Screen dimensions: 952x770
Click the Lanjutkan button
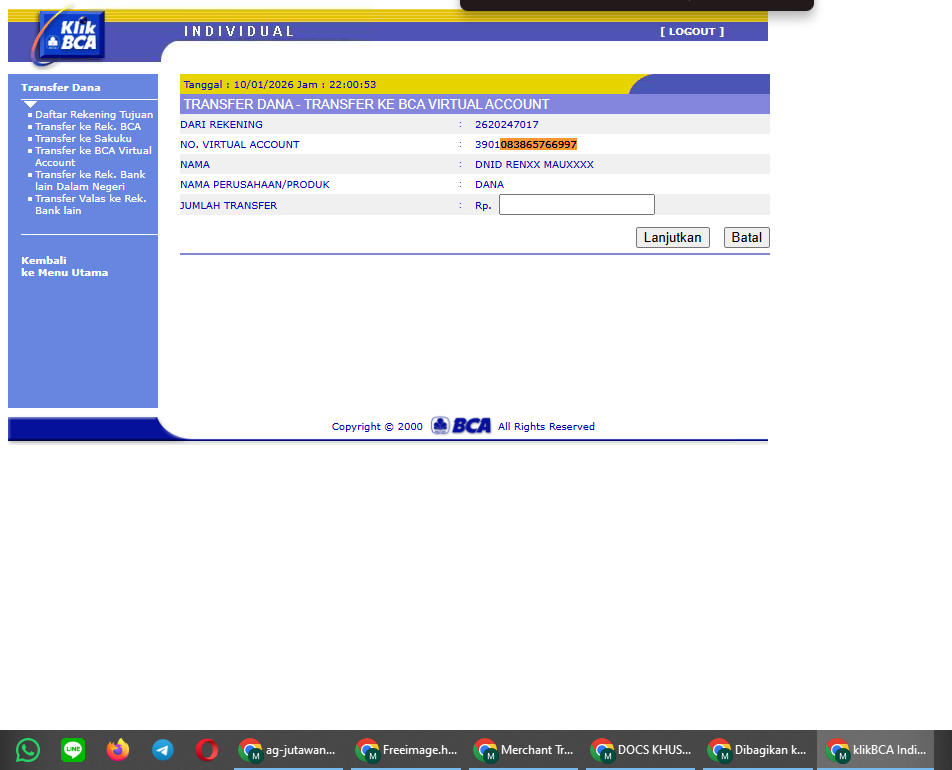click(673, 237)
